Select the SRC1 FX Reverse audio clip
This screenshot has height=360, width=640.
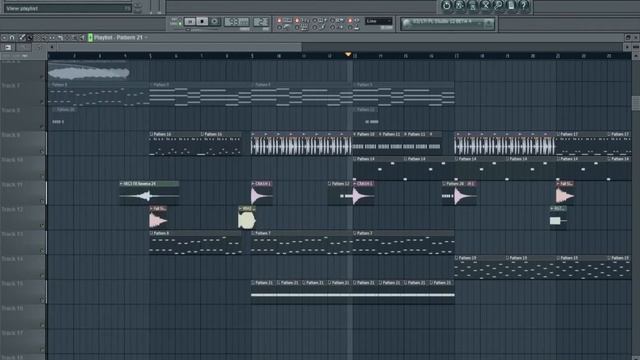[x=149, y=193]
